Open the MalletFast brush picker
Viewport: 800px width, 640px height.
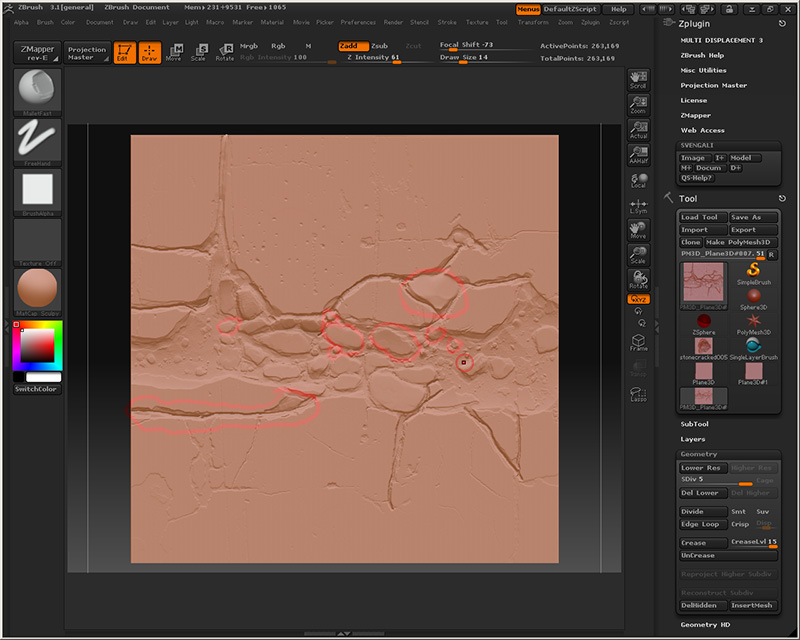37,92
